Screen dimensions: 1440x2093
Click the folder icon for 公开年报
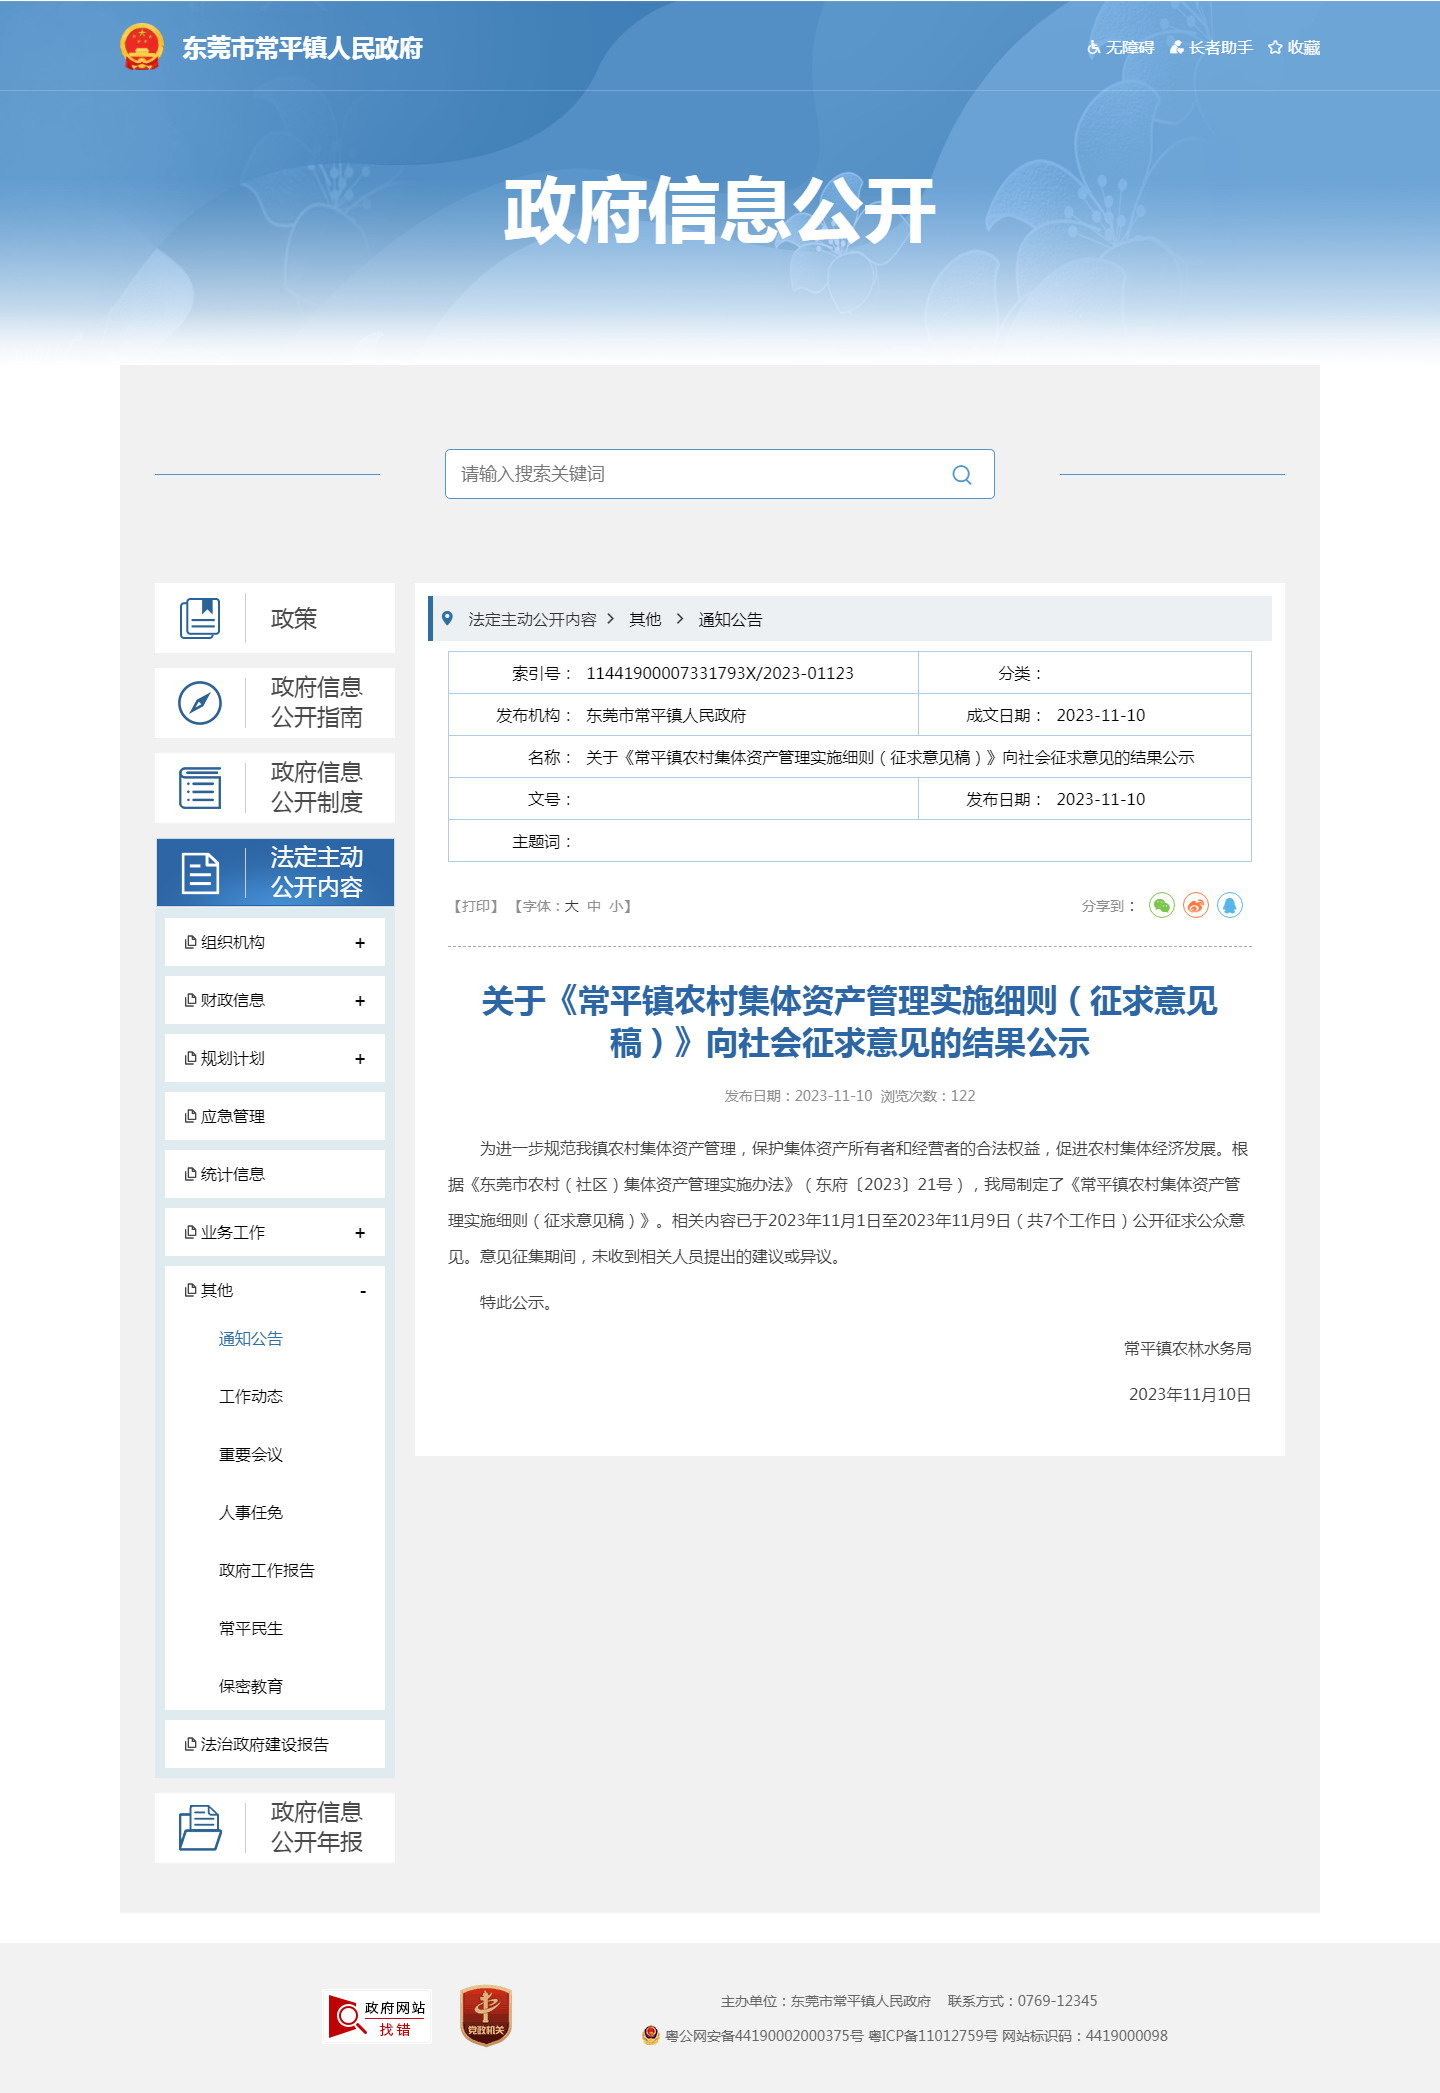point(200,1828)
